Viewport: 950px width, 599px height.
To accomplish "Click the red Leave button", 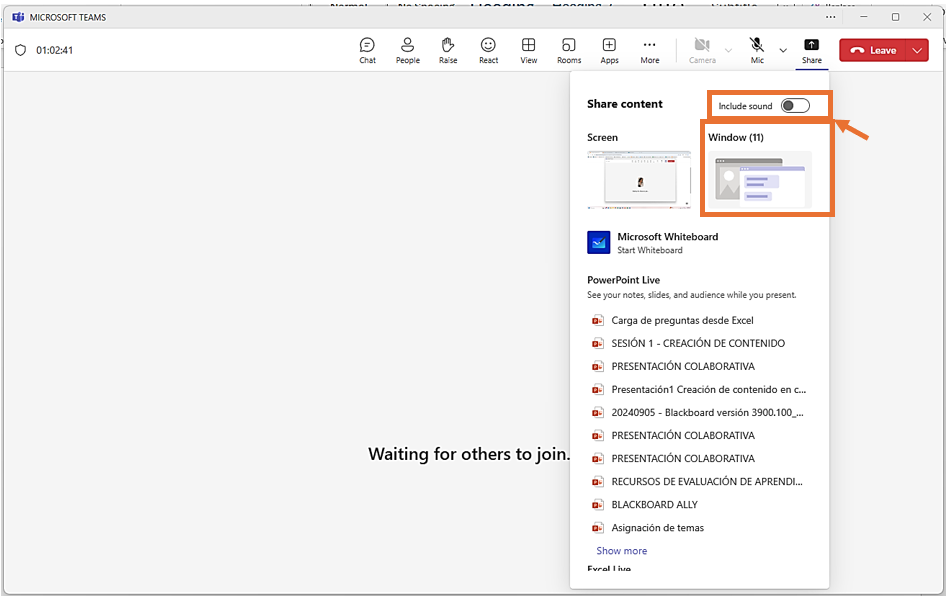I will [x=873, y=51].
